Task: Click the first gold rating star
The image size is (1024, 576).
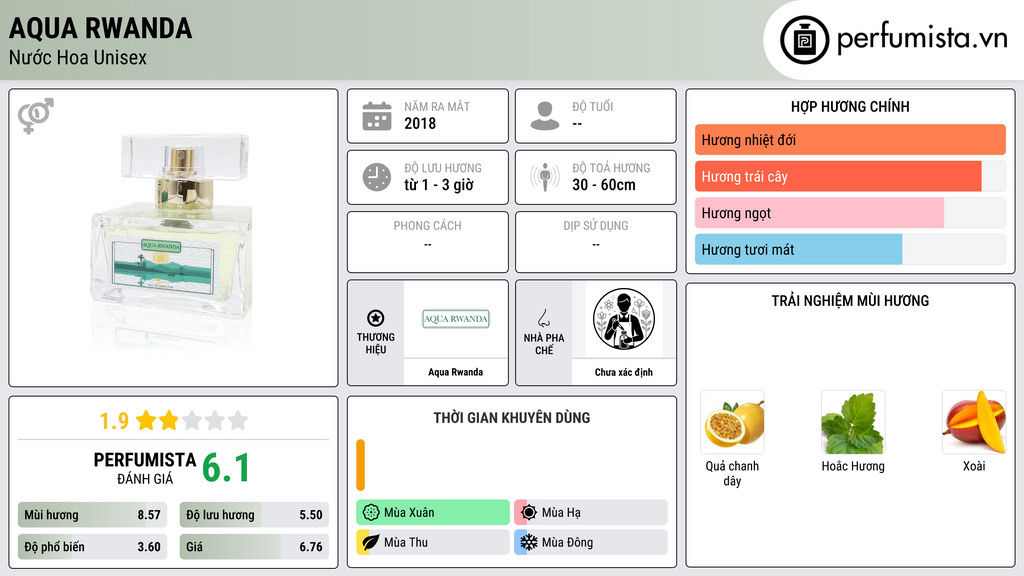Action: pyautogui.click(x=146, y=420)
